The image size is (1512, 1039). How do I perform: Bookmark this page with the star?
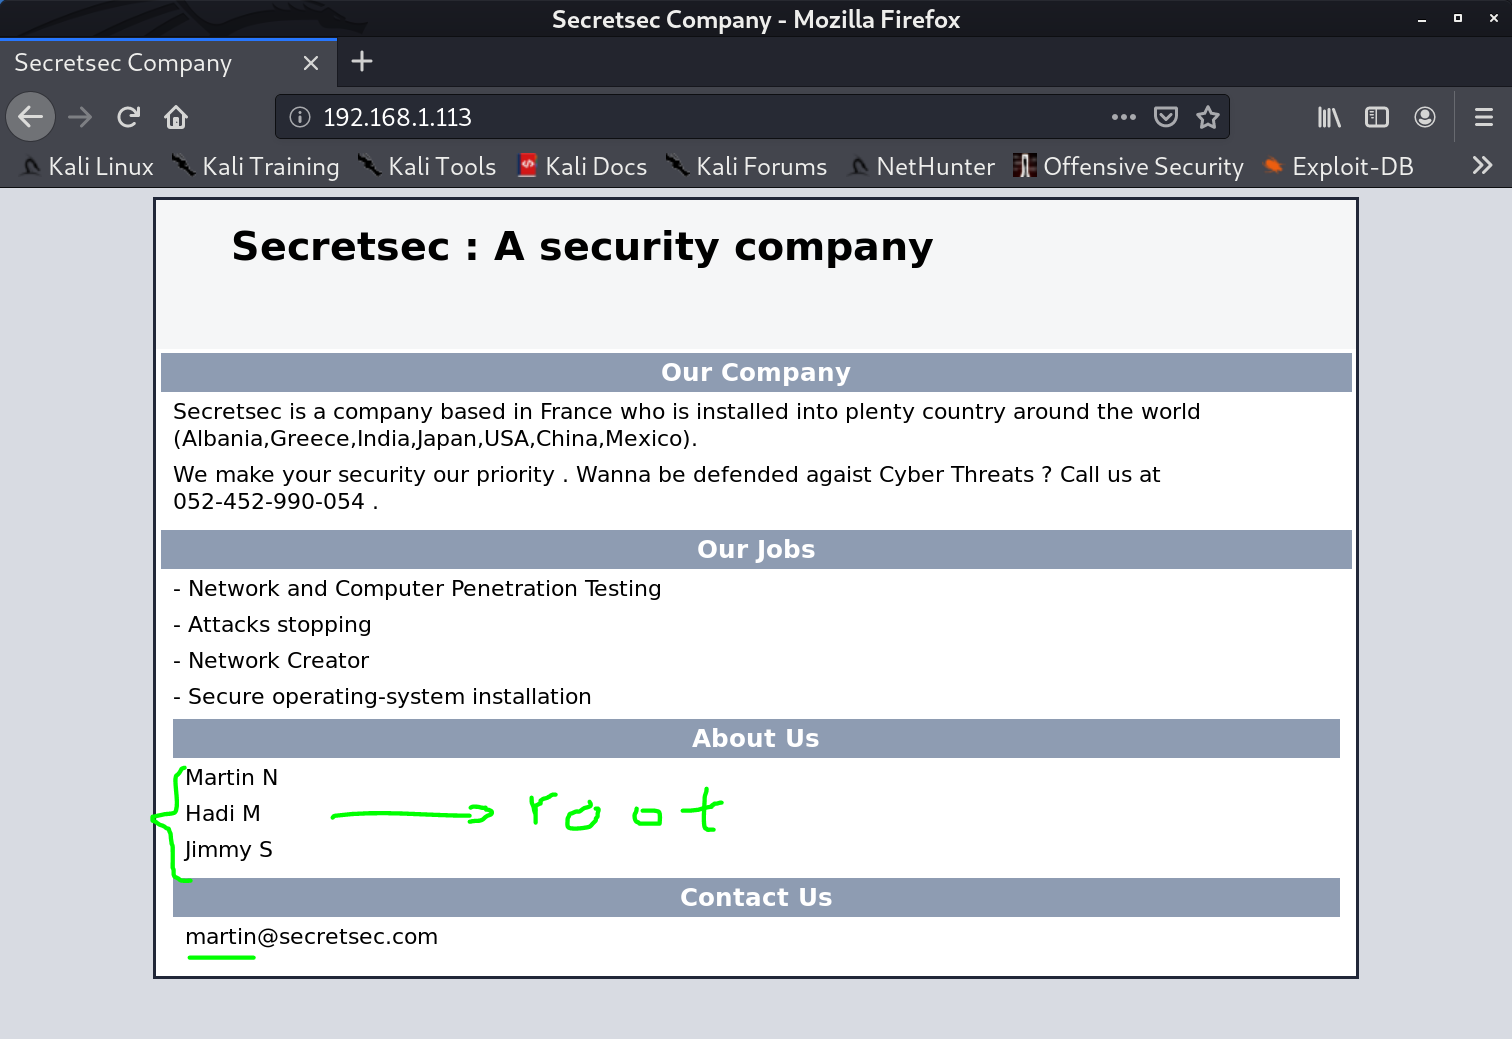(x=1208, y=117)
